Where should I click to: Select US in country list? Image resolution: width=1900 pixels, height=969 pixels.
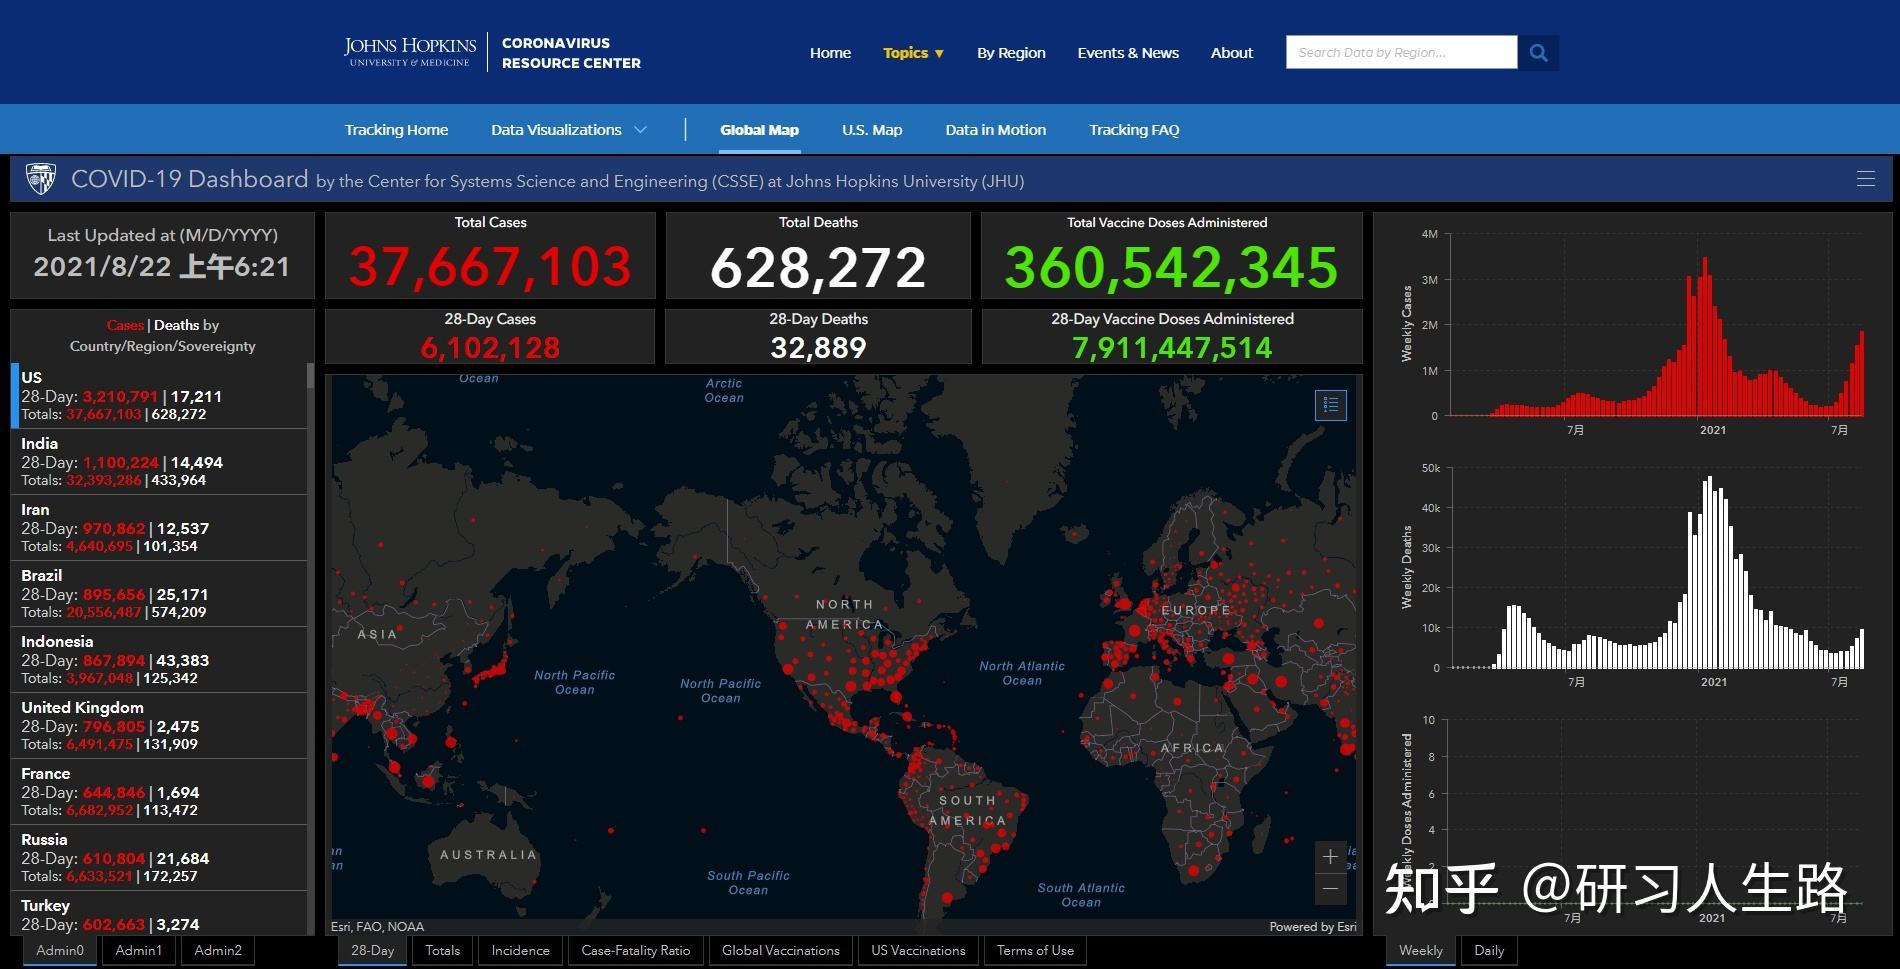(x=160, y=395)
